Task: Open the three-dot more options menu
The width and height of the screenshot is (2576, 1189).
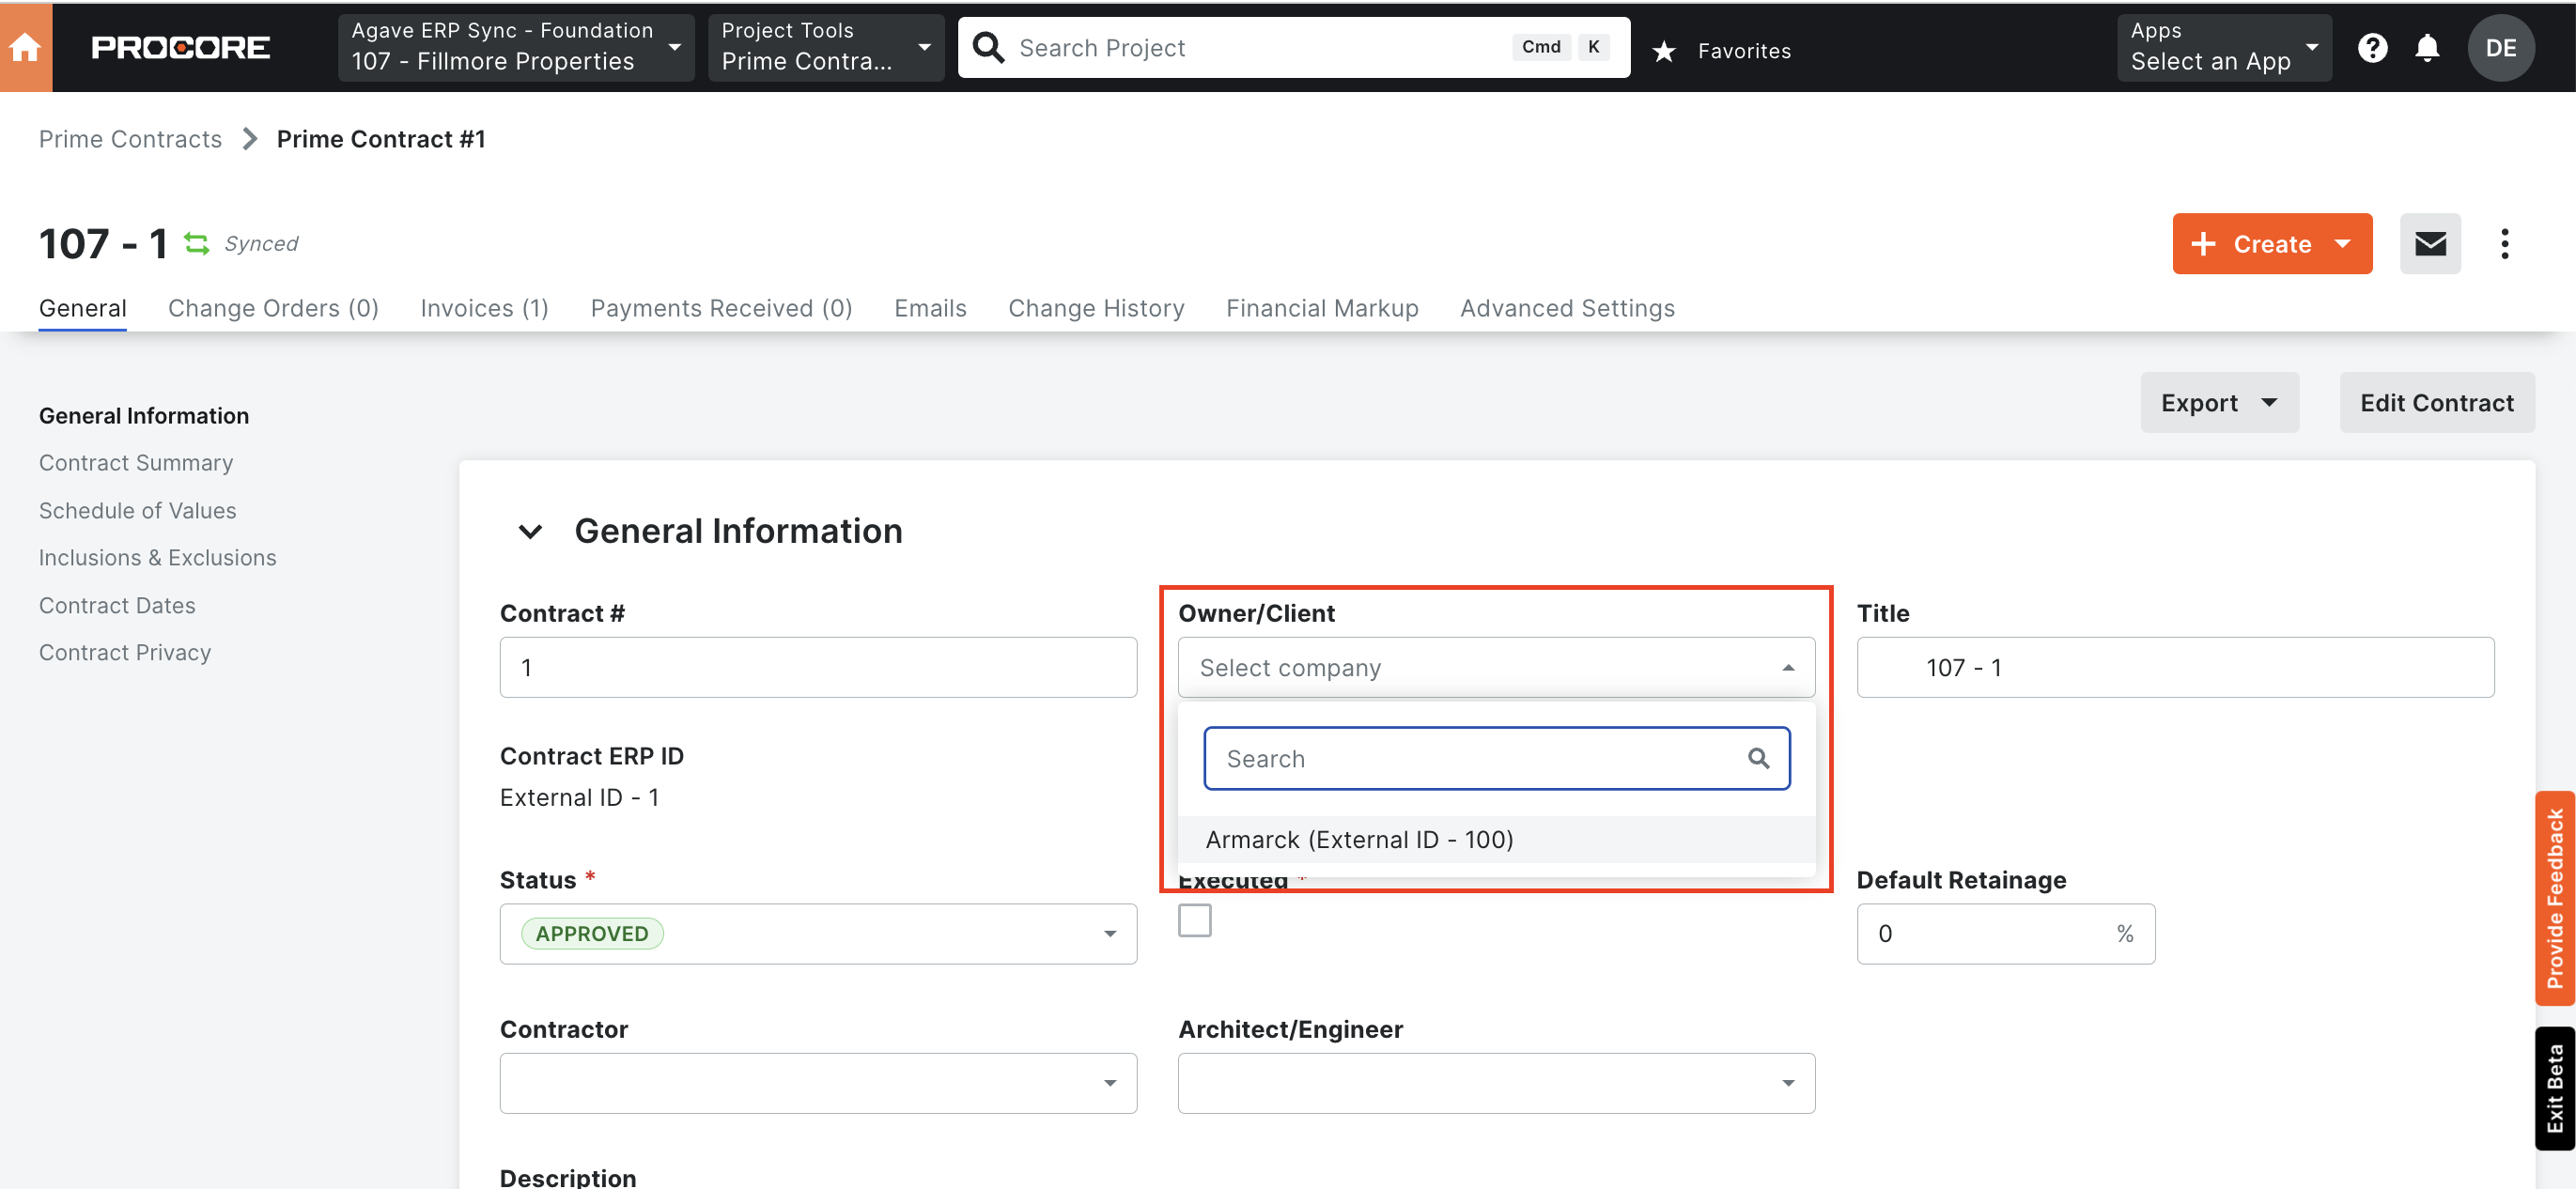Action: tap(2504, 243)
